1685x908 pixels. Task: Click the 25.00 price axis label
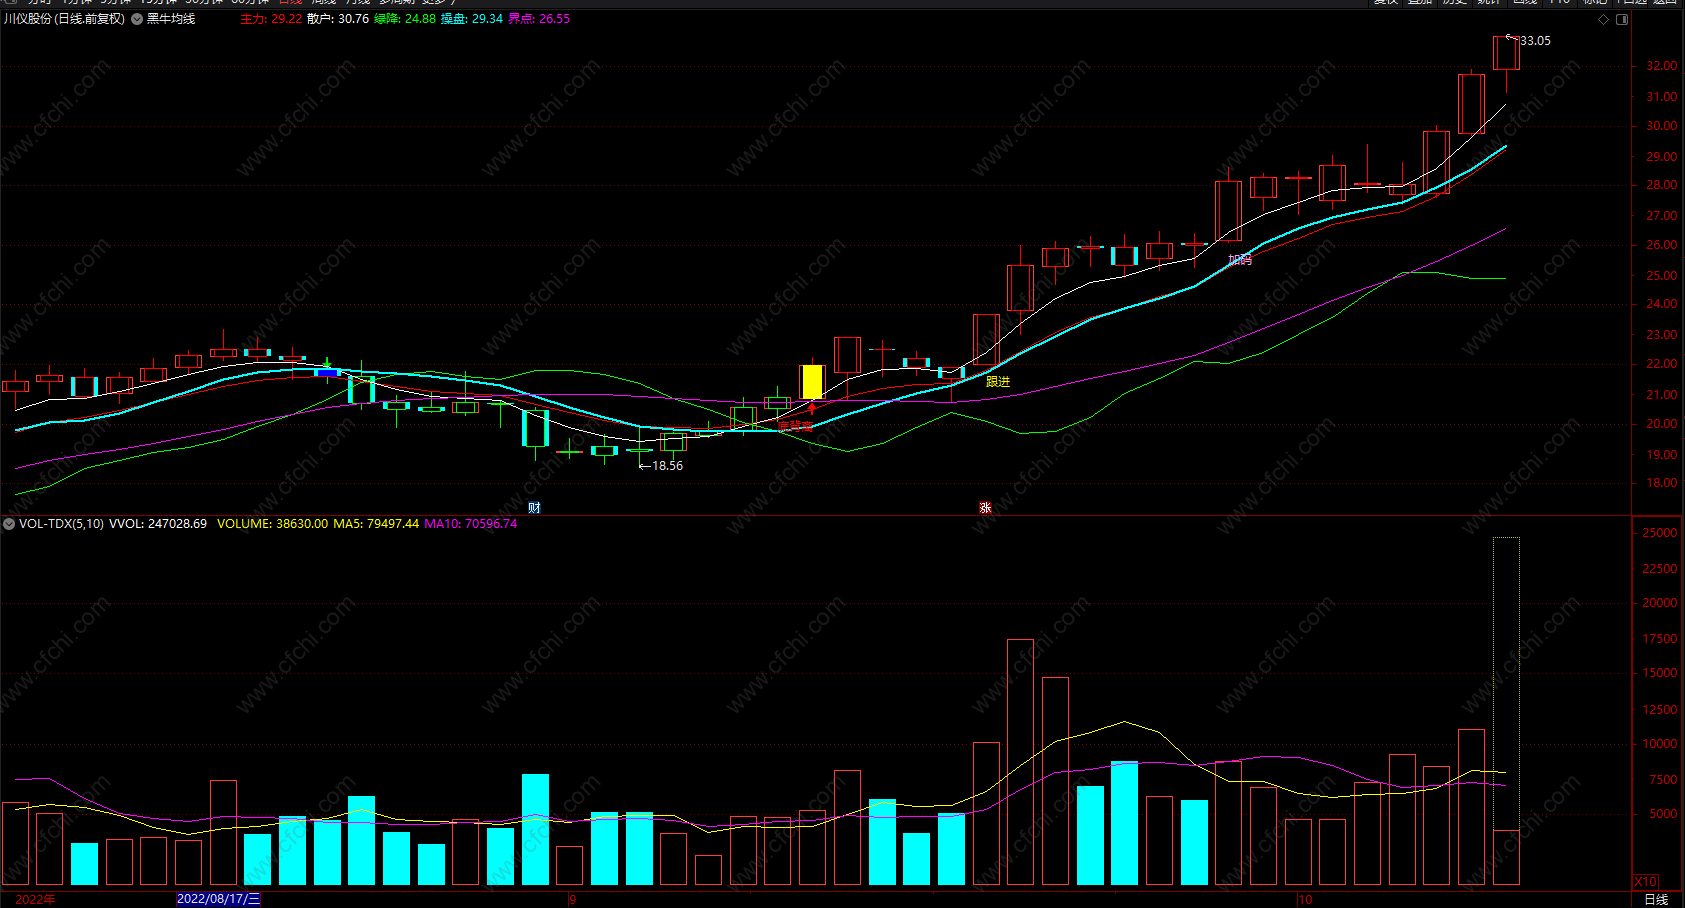1662,276
